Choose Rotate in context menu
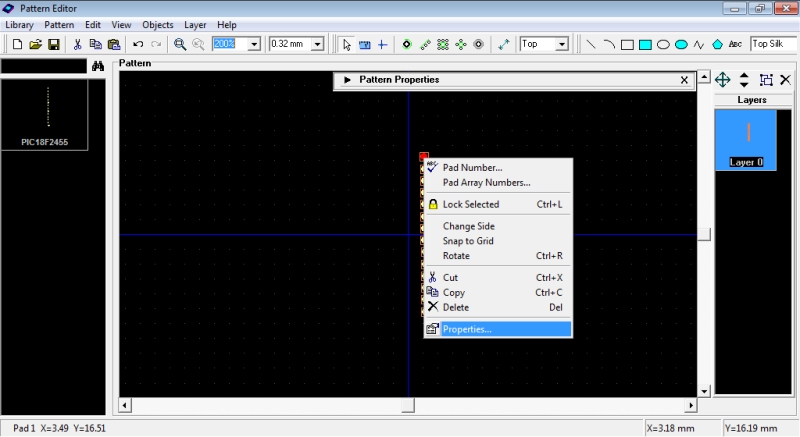 tap(498, 255)
